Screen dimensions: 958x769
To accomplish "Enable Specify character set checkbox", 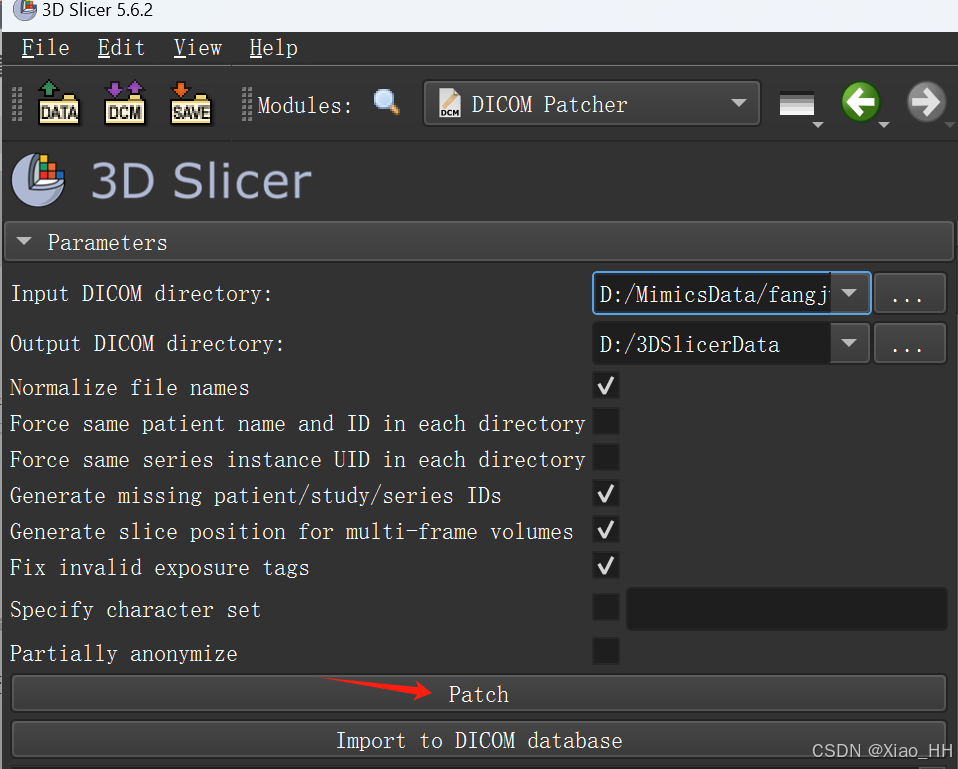I will (x=605, y=608).
